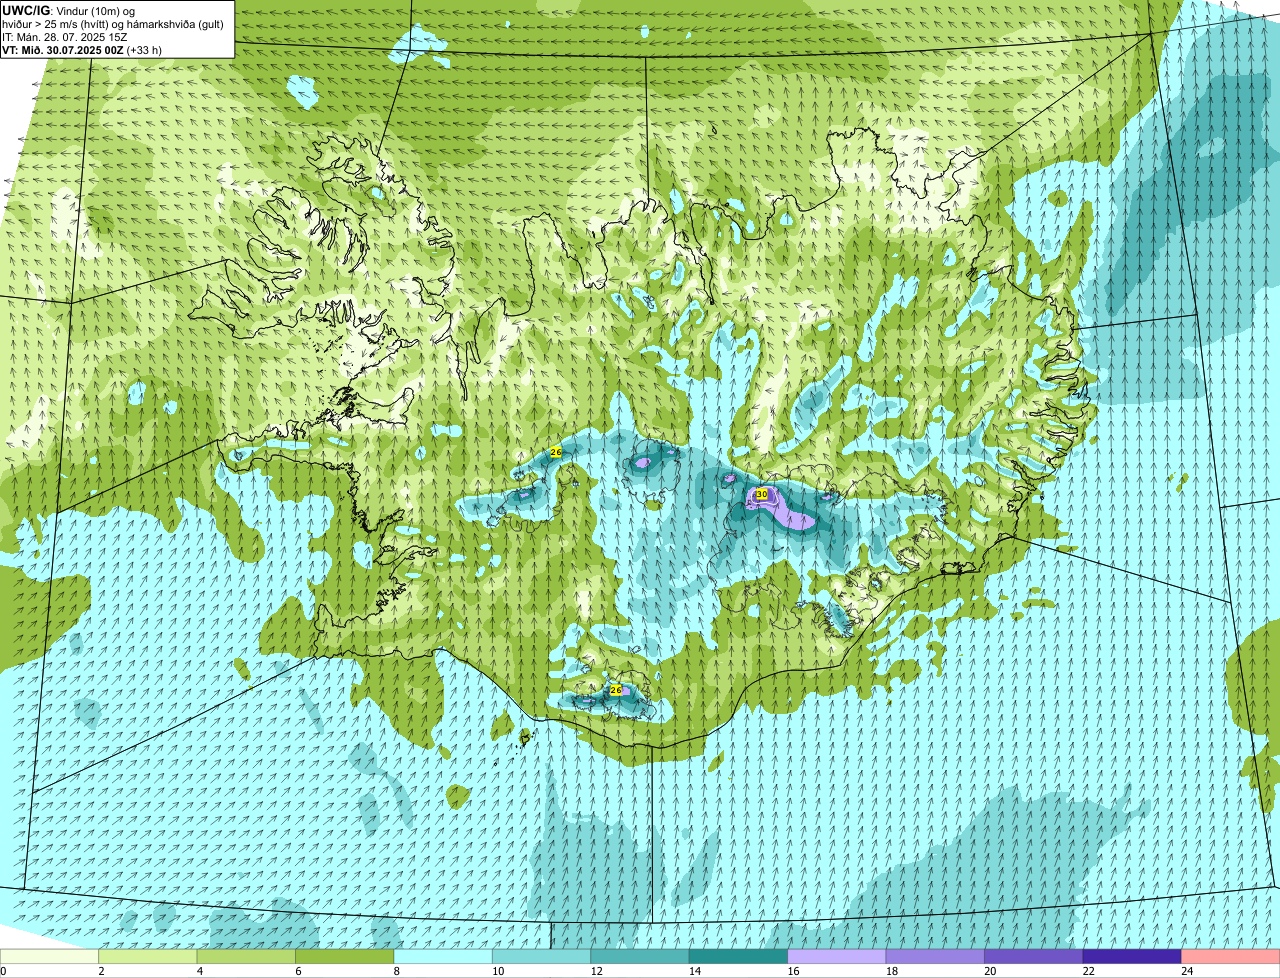Click the issue time 'IT: Mán. 28. 07. 2025 15Z'
Image resolution: width=1280 pixels, height=978 pixels.
tap(64, 36)
